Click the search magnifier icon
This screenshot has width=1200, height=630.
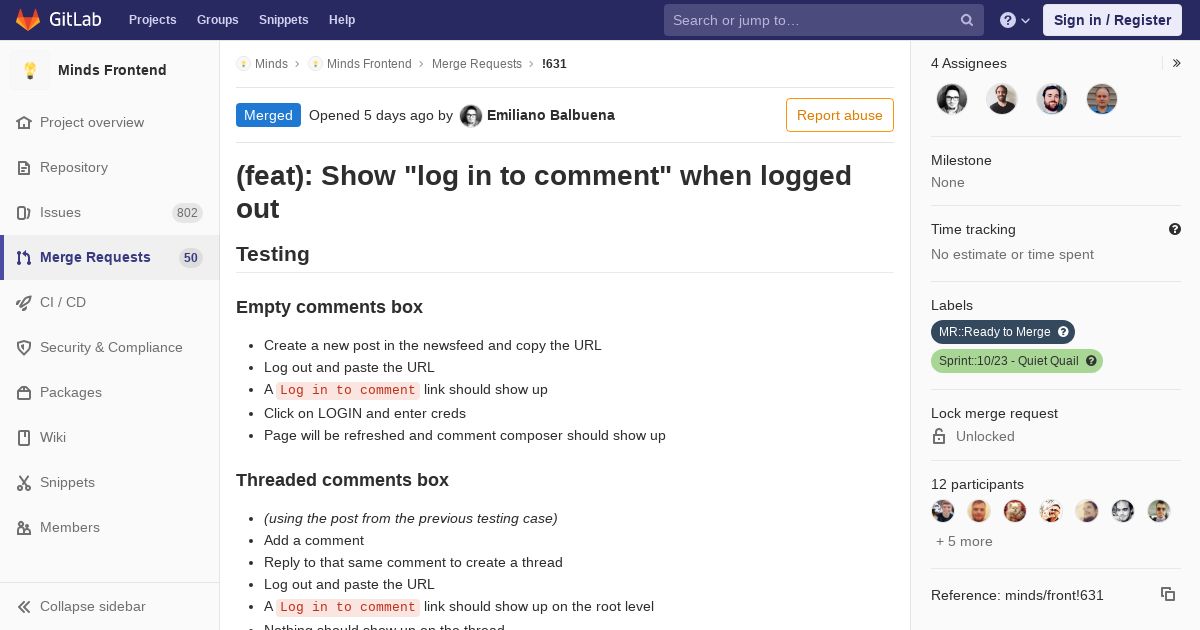pyautogui.click(x=967, y=20)
